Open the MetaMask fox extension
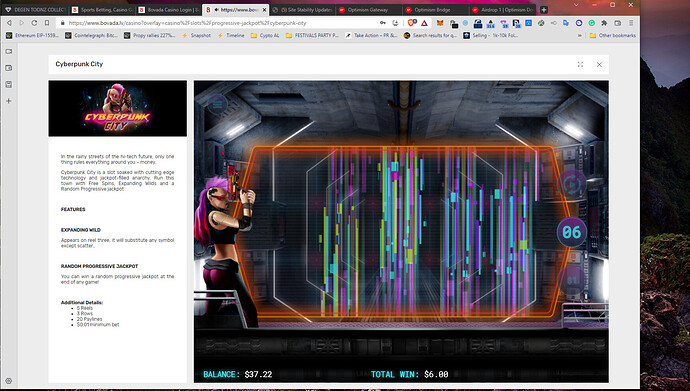Screen dimensions: 690x391 (x=440, y=23)
